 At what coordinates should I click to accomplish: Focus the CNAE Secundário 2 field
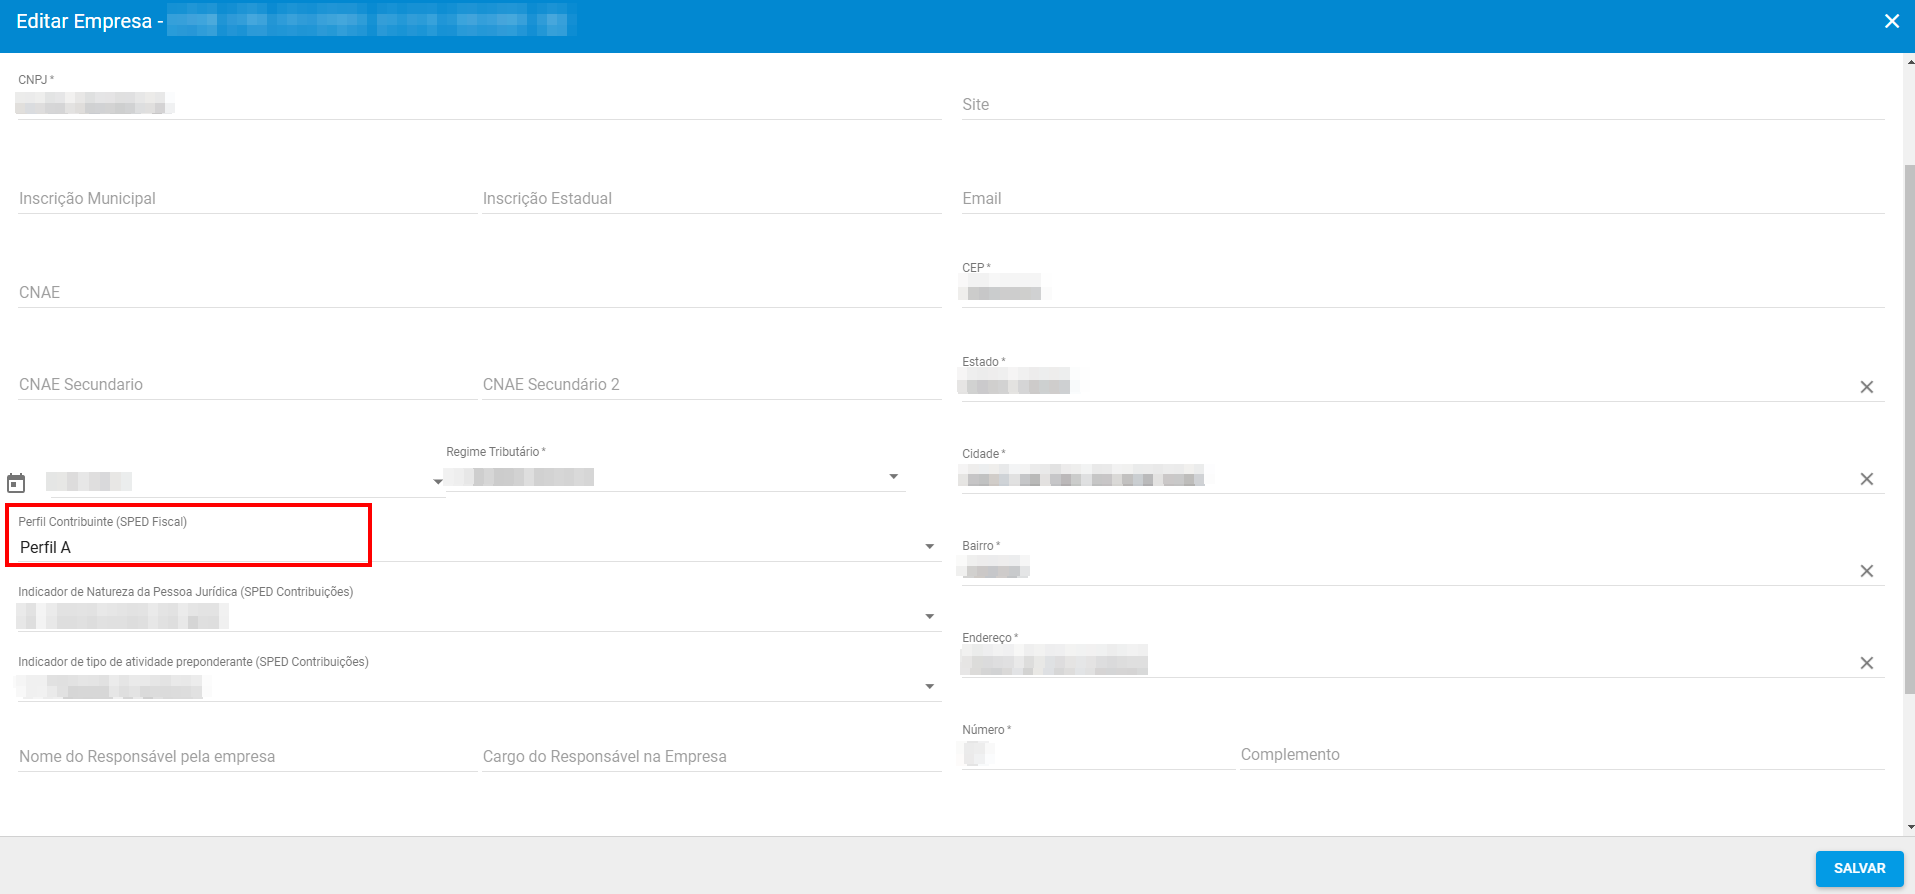click(711, 384)
